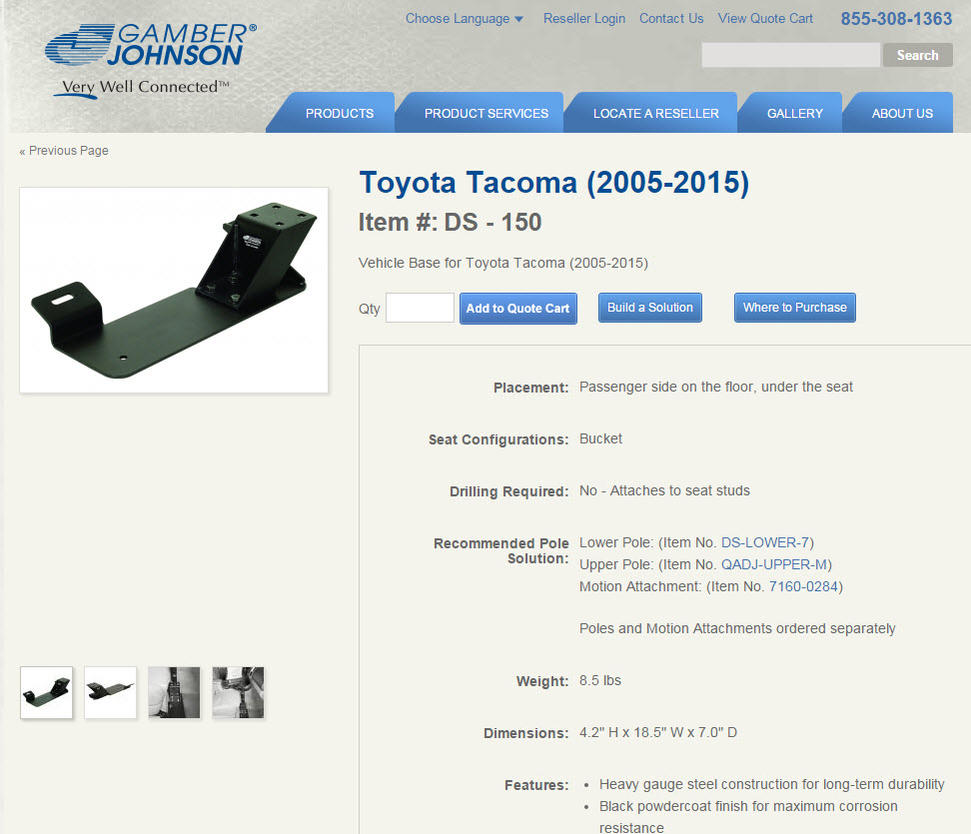Click the Where to Purchase button
Viewport: 971px width, 834px height.
(x=795, y=308)
